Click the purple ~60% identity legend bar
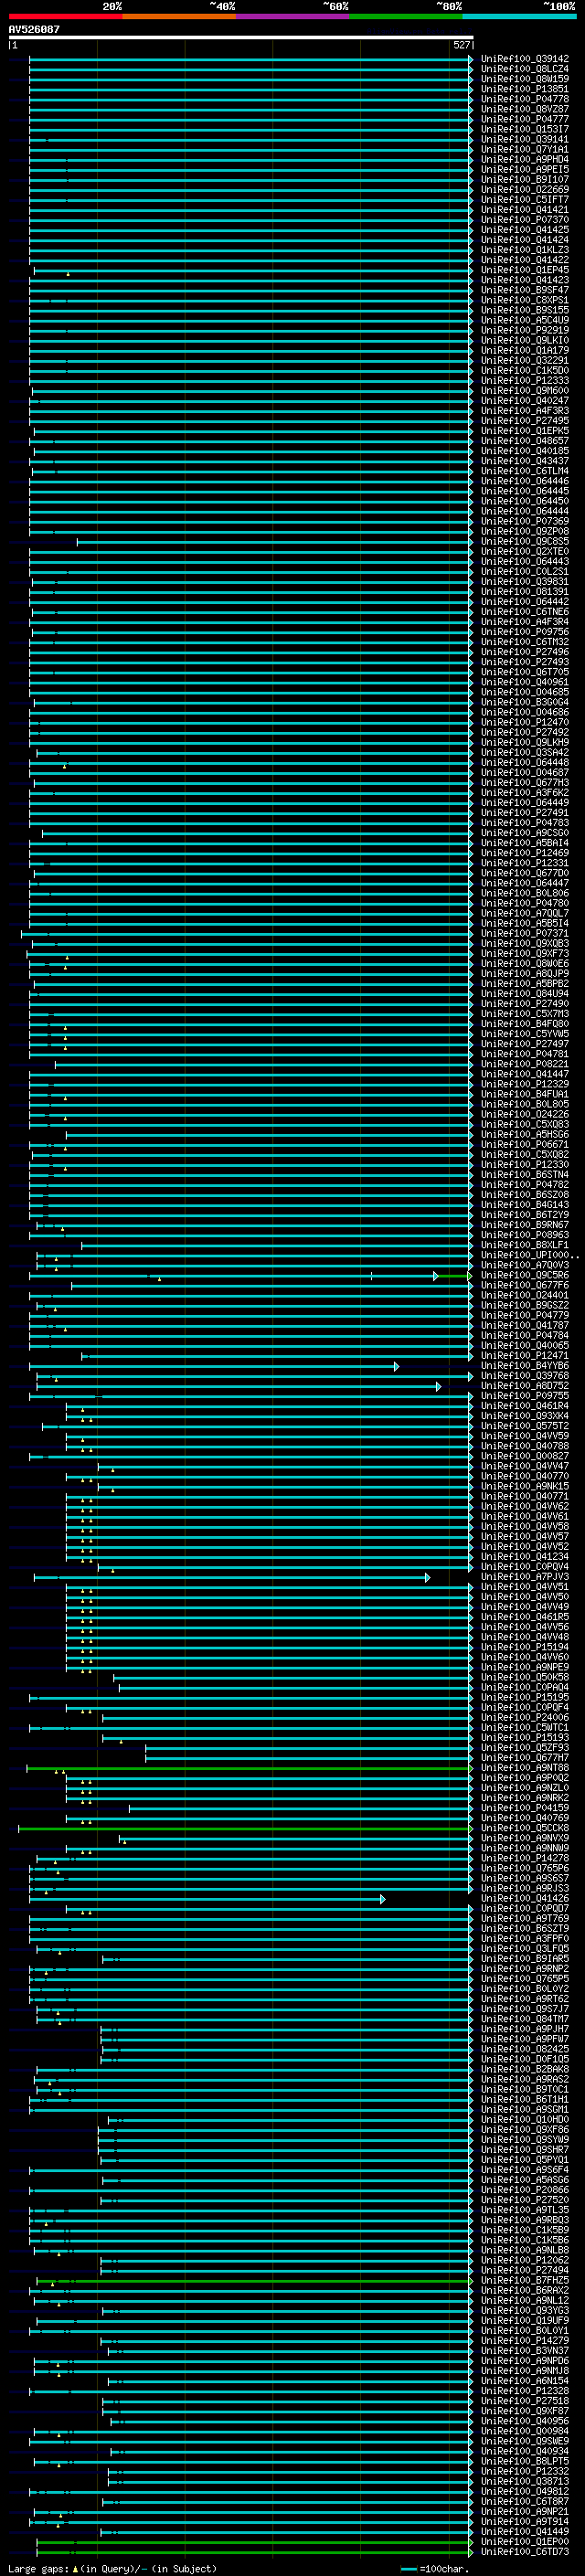Screen dimensions: 585x2576 (293, 16)
